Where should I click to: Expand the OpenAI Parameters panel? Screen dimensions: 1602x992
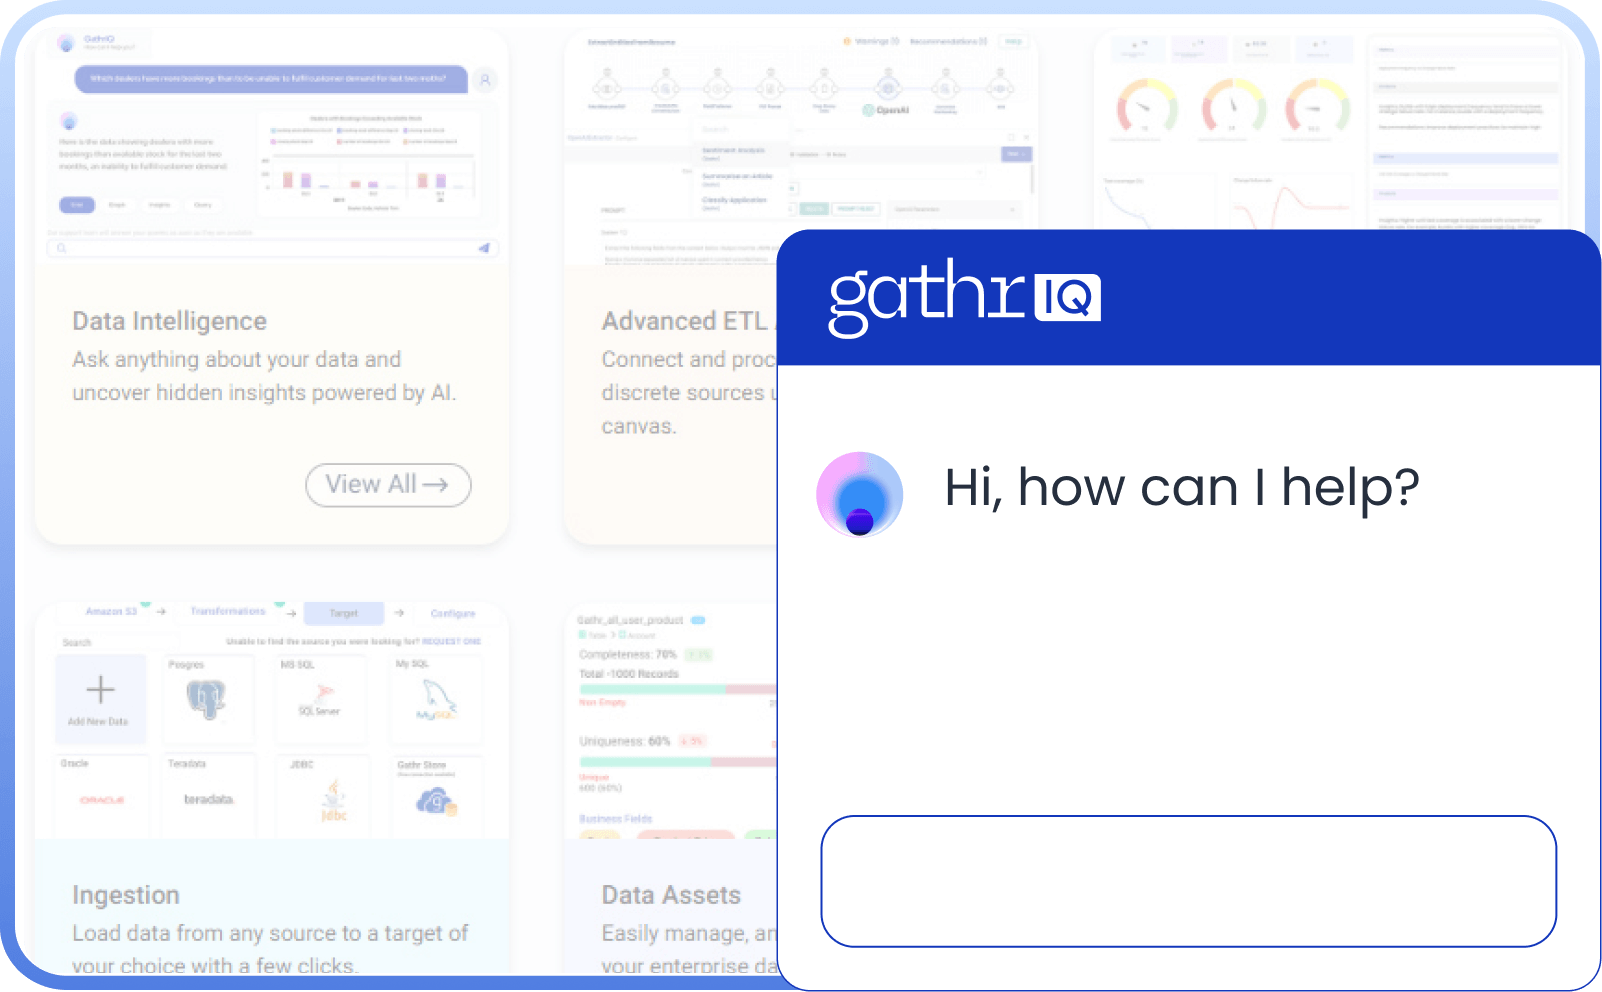click(x=955, y=209)
